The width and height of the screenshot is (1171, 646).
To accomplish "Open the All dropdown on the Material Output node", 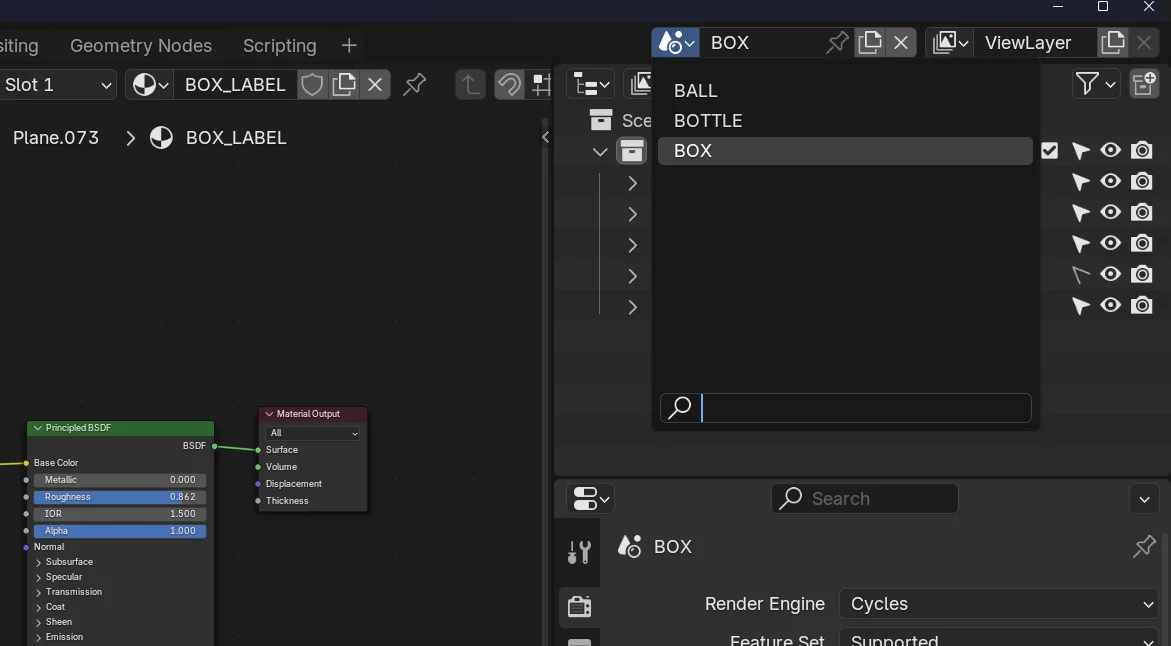I will click(x=311, y=432).
